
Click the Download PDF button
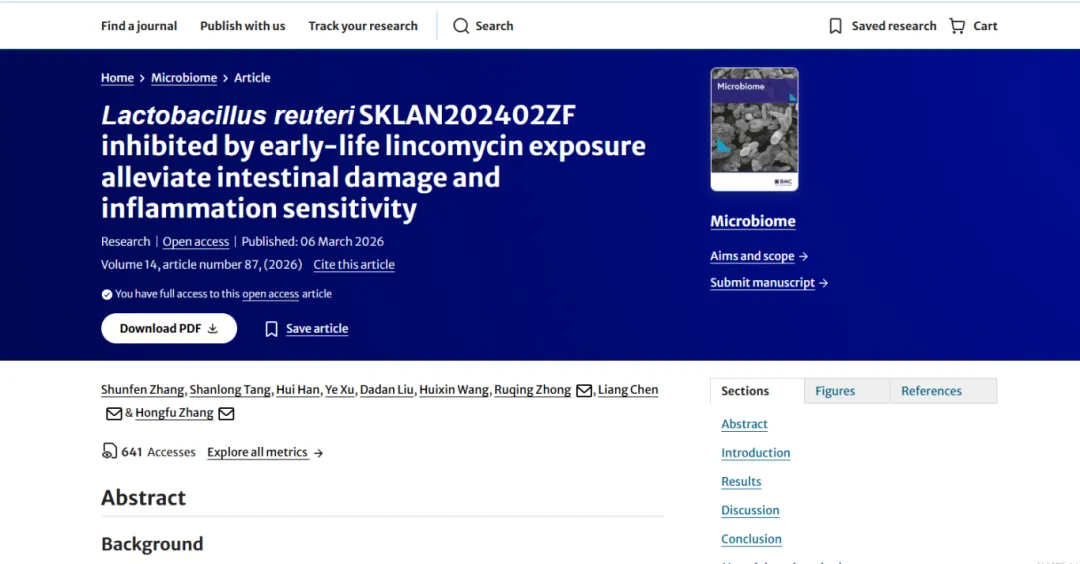169,328
